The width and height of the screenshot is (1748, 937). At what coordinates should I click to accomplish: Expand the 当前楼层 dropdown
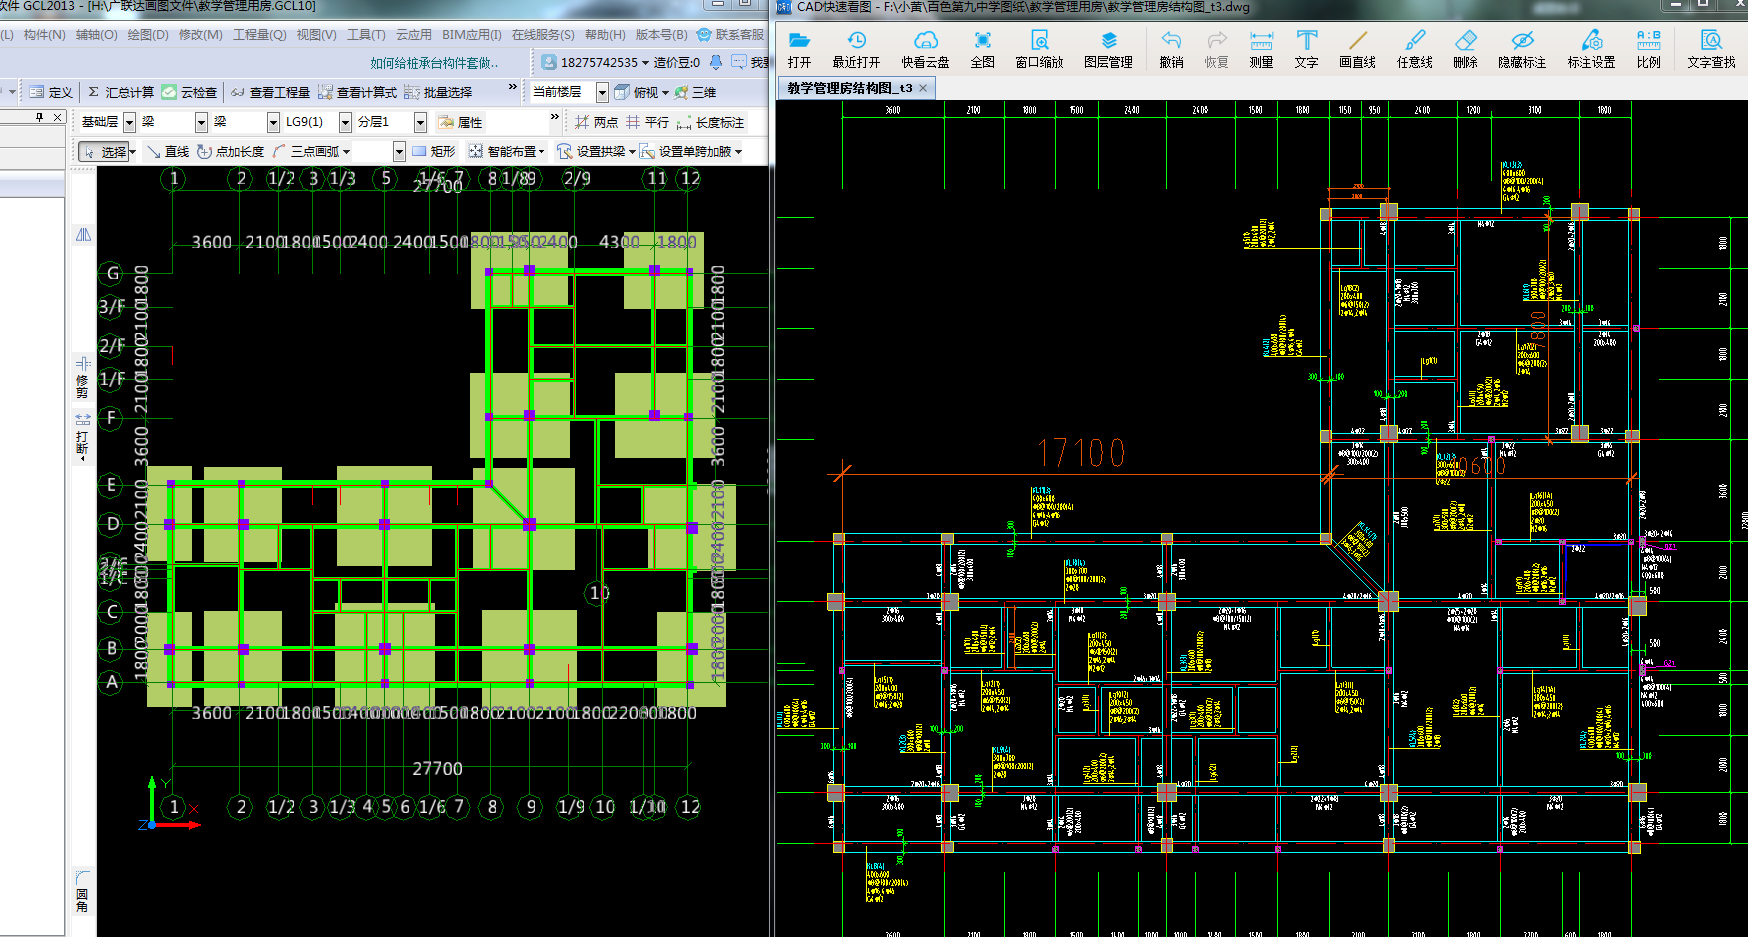602,92
